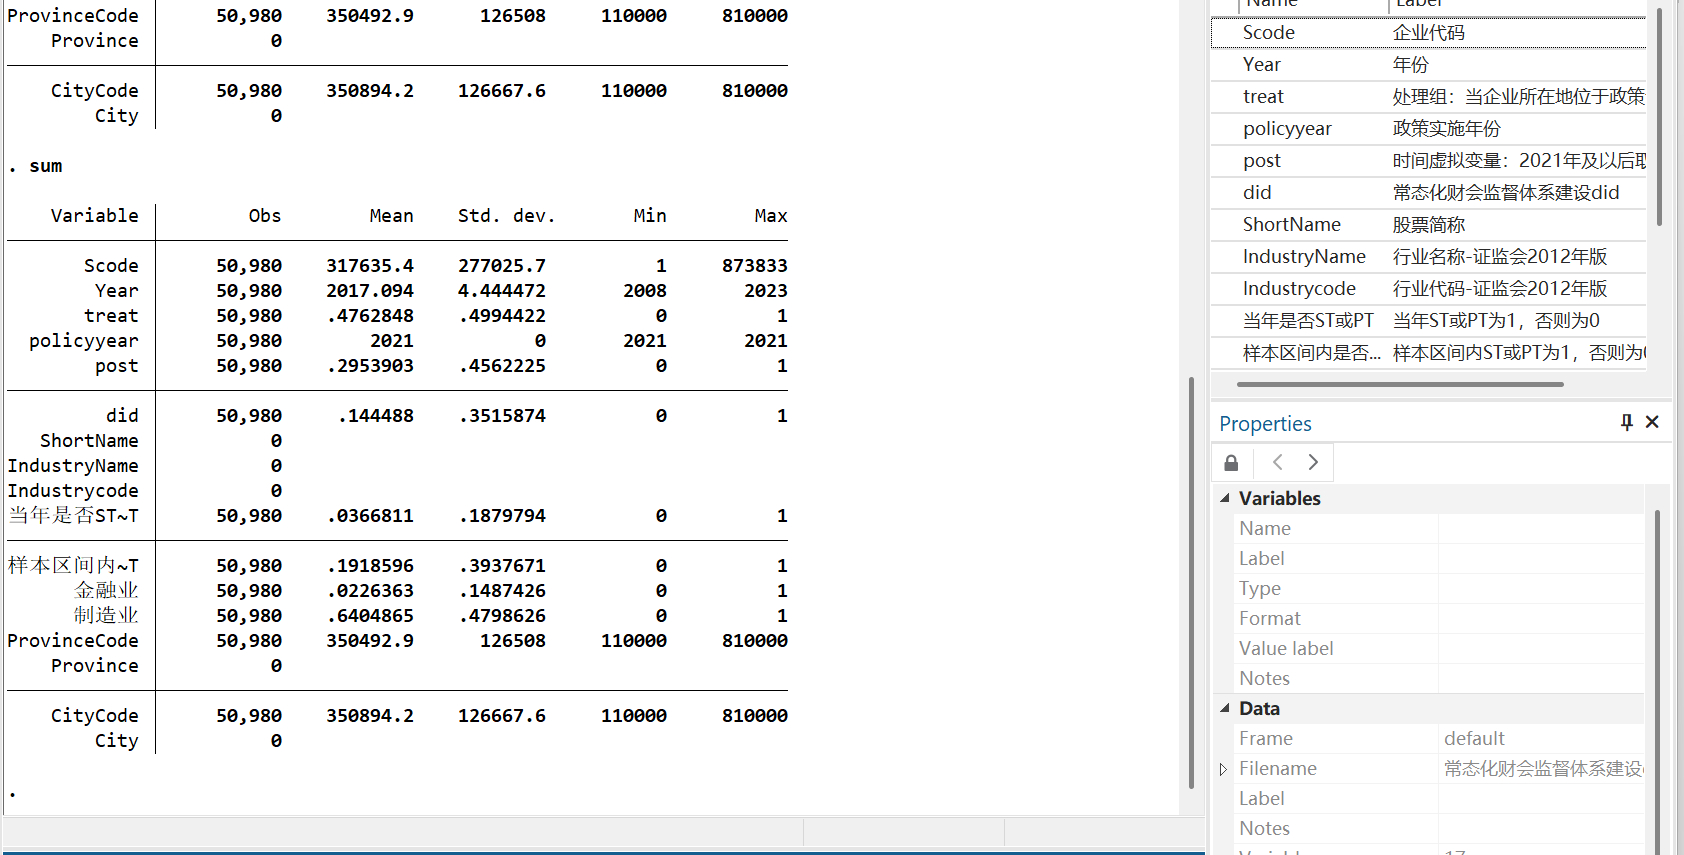Click the 样本区间内~T mean value .1918596

tap(370, 566)
